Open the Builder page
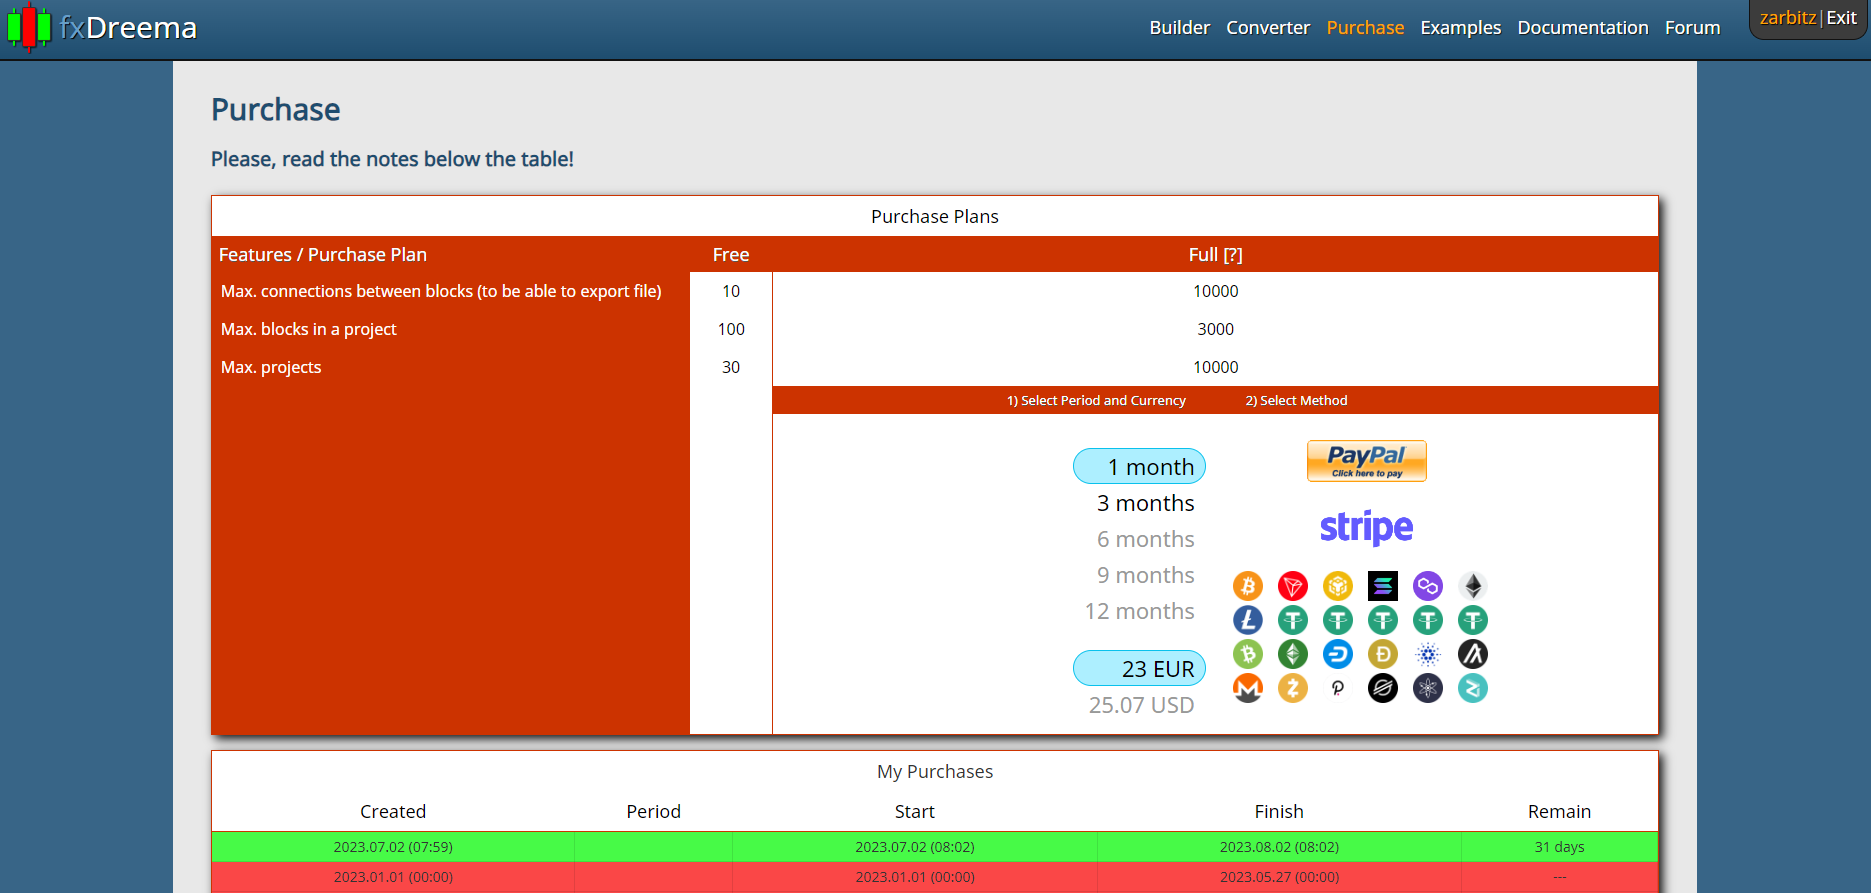Screen dimensions: 1871x893 1180,28
